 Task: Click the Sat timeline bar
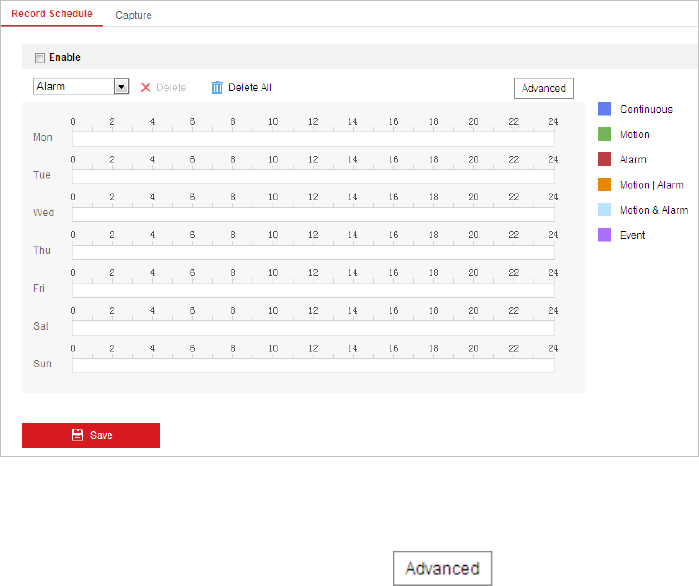click(313, 328)
